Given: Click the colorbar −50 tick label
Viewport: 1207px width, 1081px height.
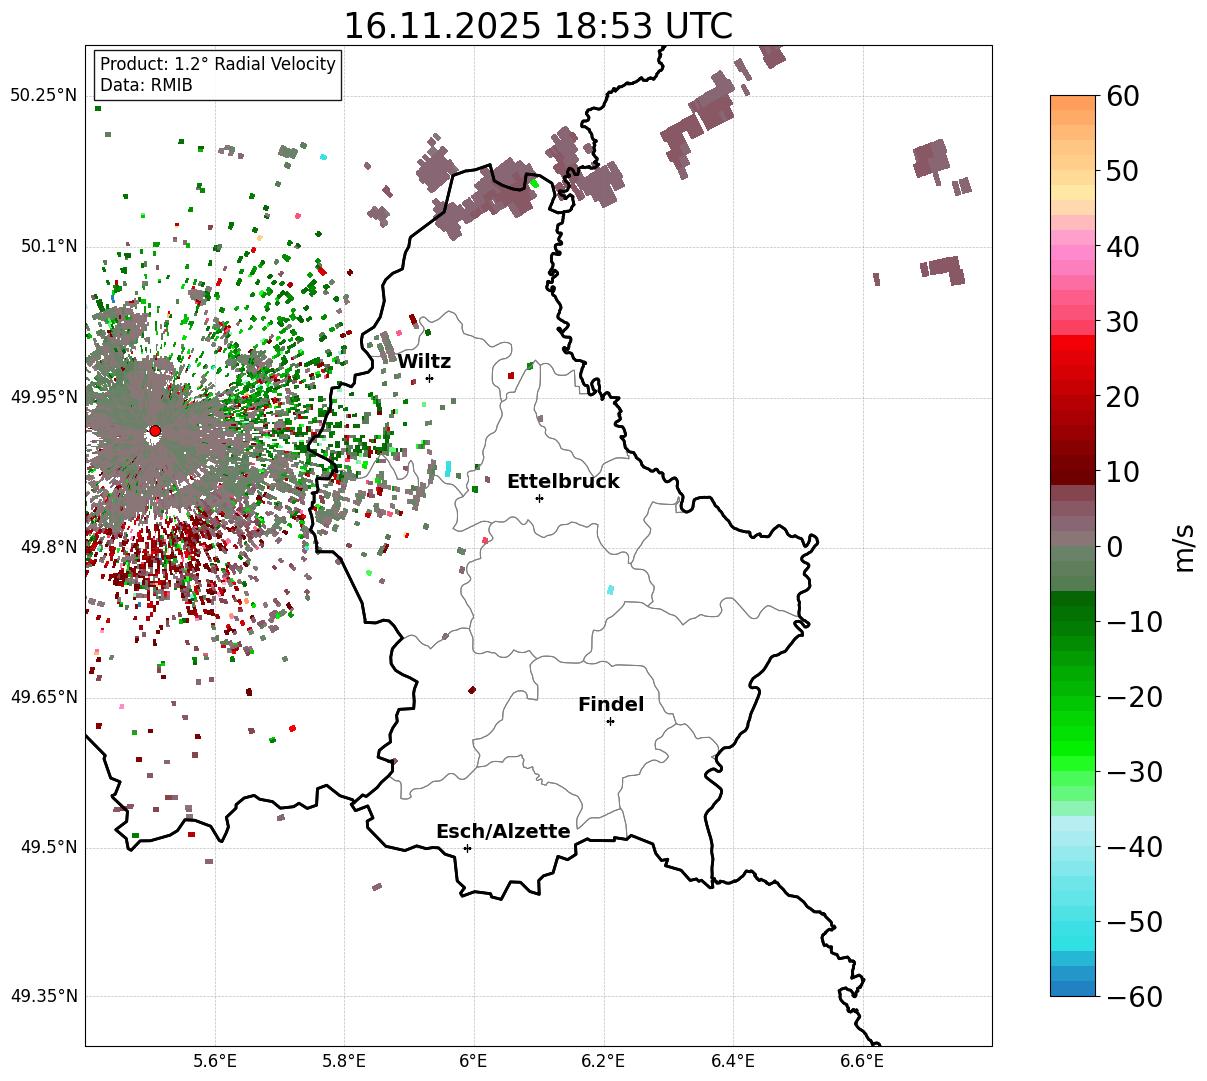Looking at the screenshot, I should [1134, 922].
